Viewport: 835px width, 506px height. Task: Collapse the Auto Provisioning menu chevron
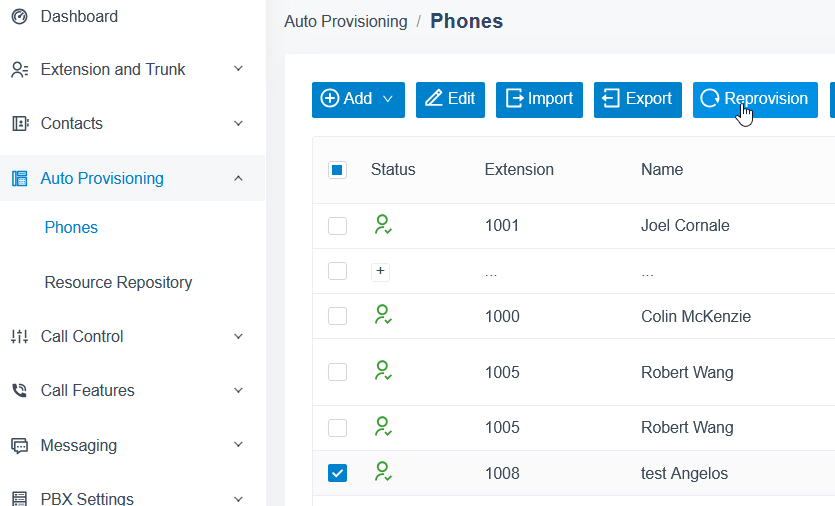239,178
